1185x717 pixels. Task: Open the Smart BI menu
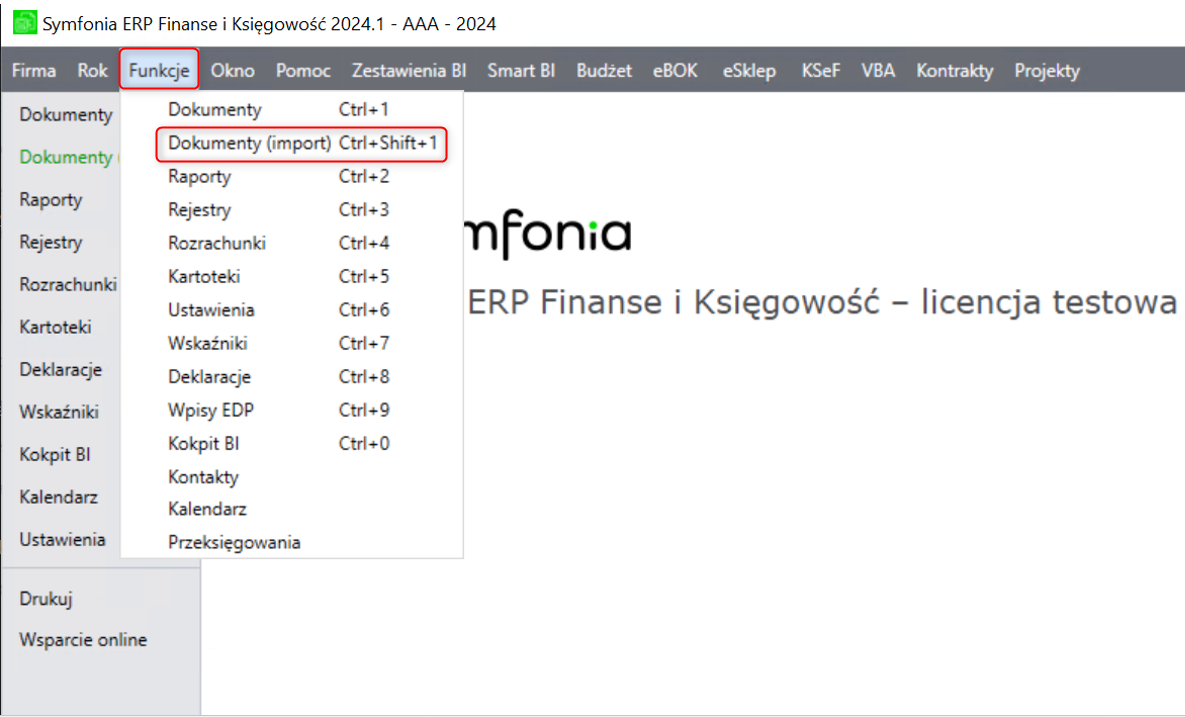521,70
